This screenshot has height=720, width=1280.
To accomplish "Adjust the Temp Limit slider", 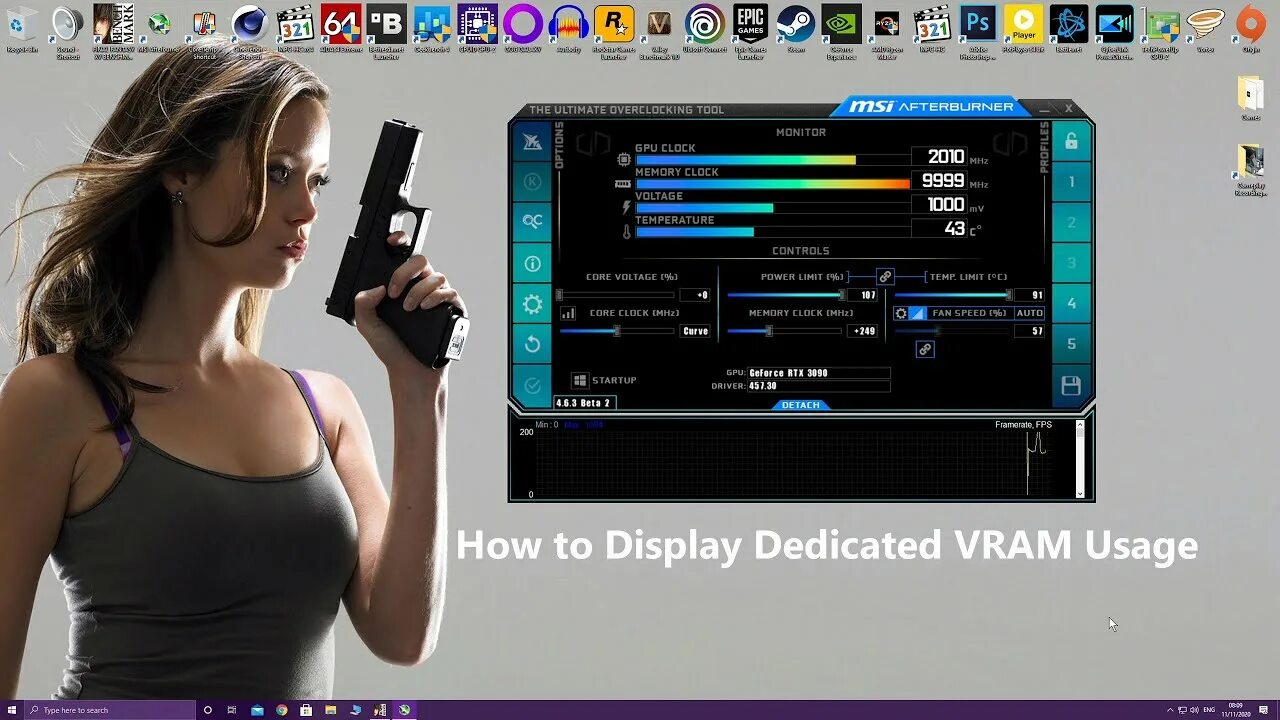I will (x=953, y=295).
